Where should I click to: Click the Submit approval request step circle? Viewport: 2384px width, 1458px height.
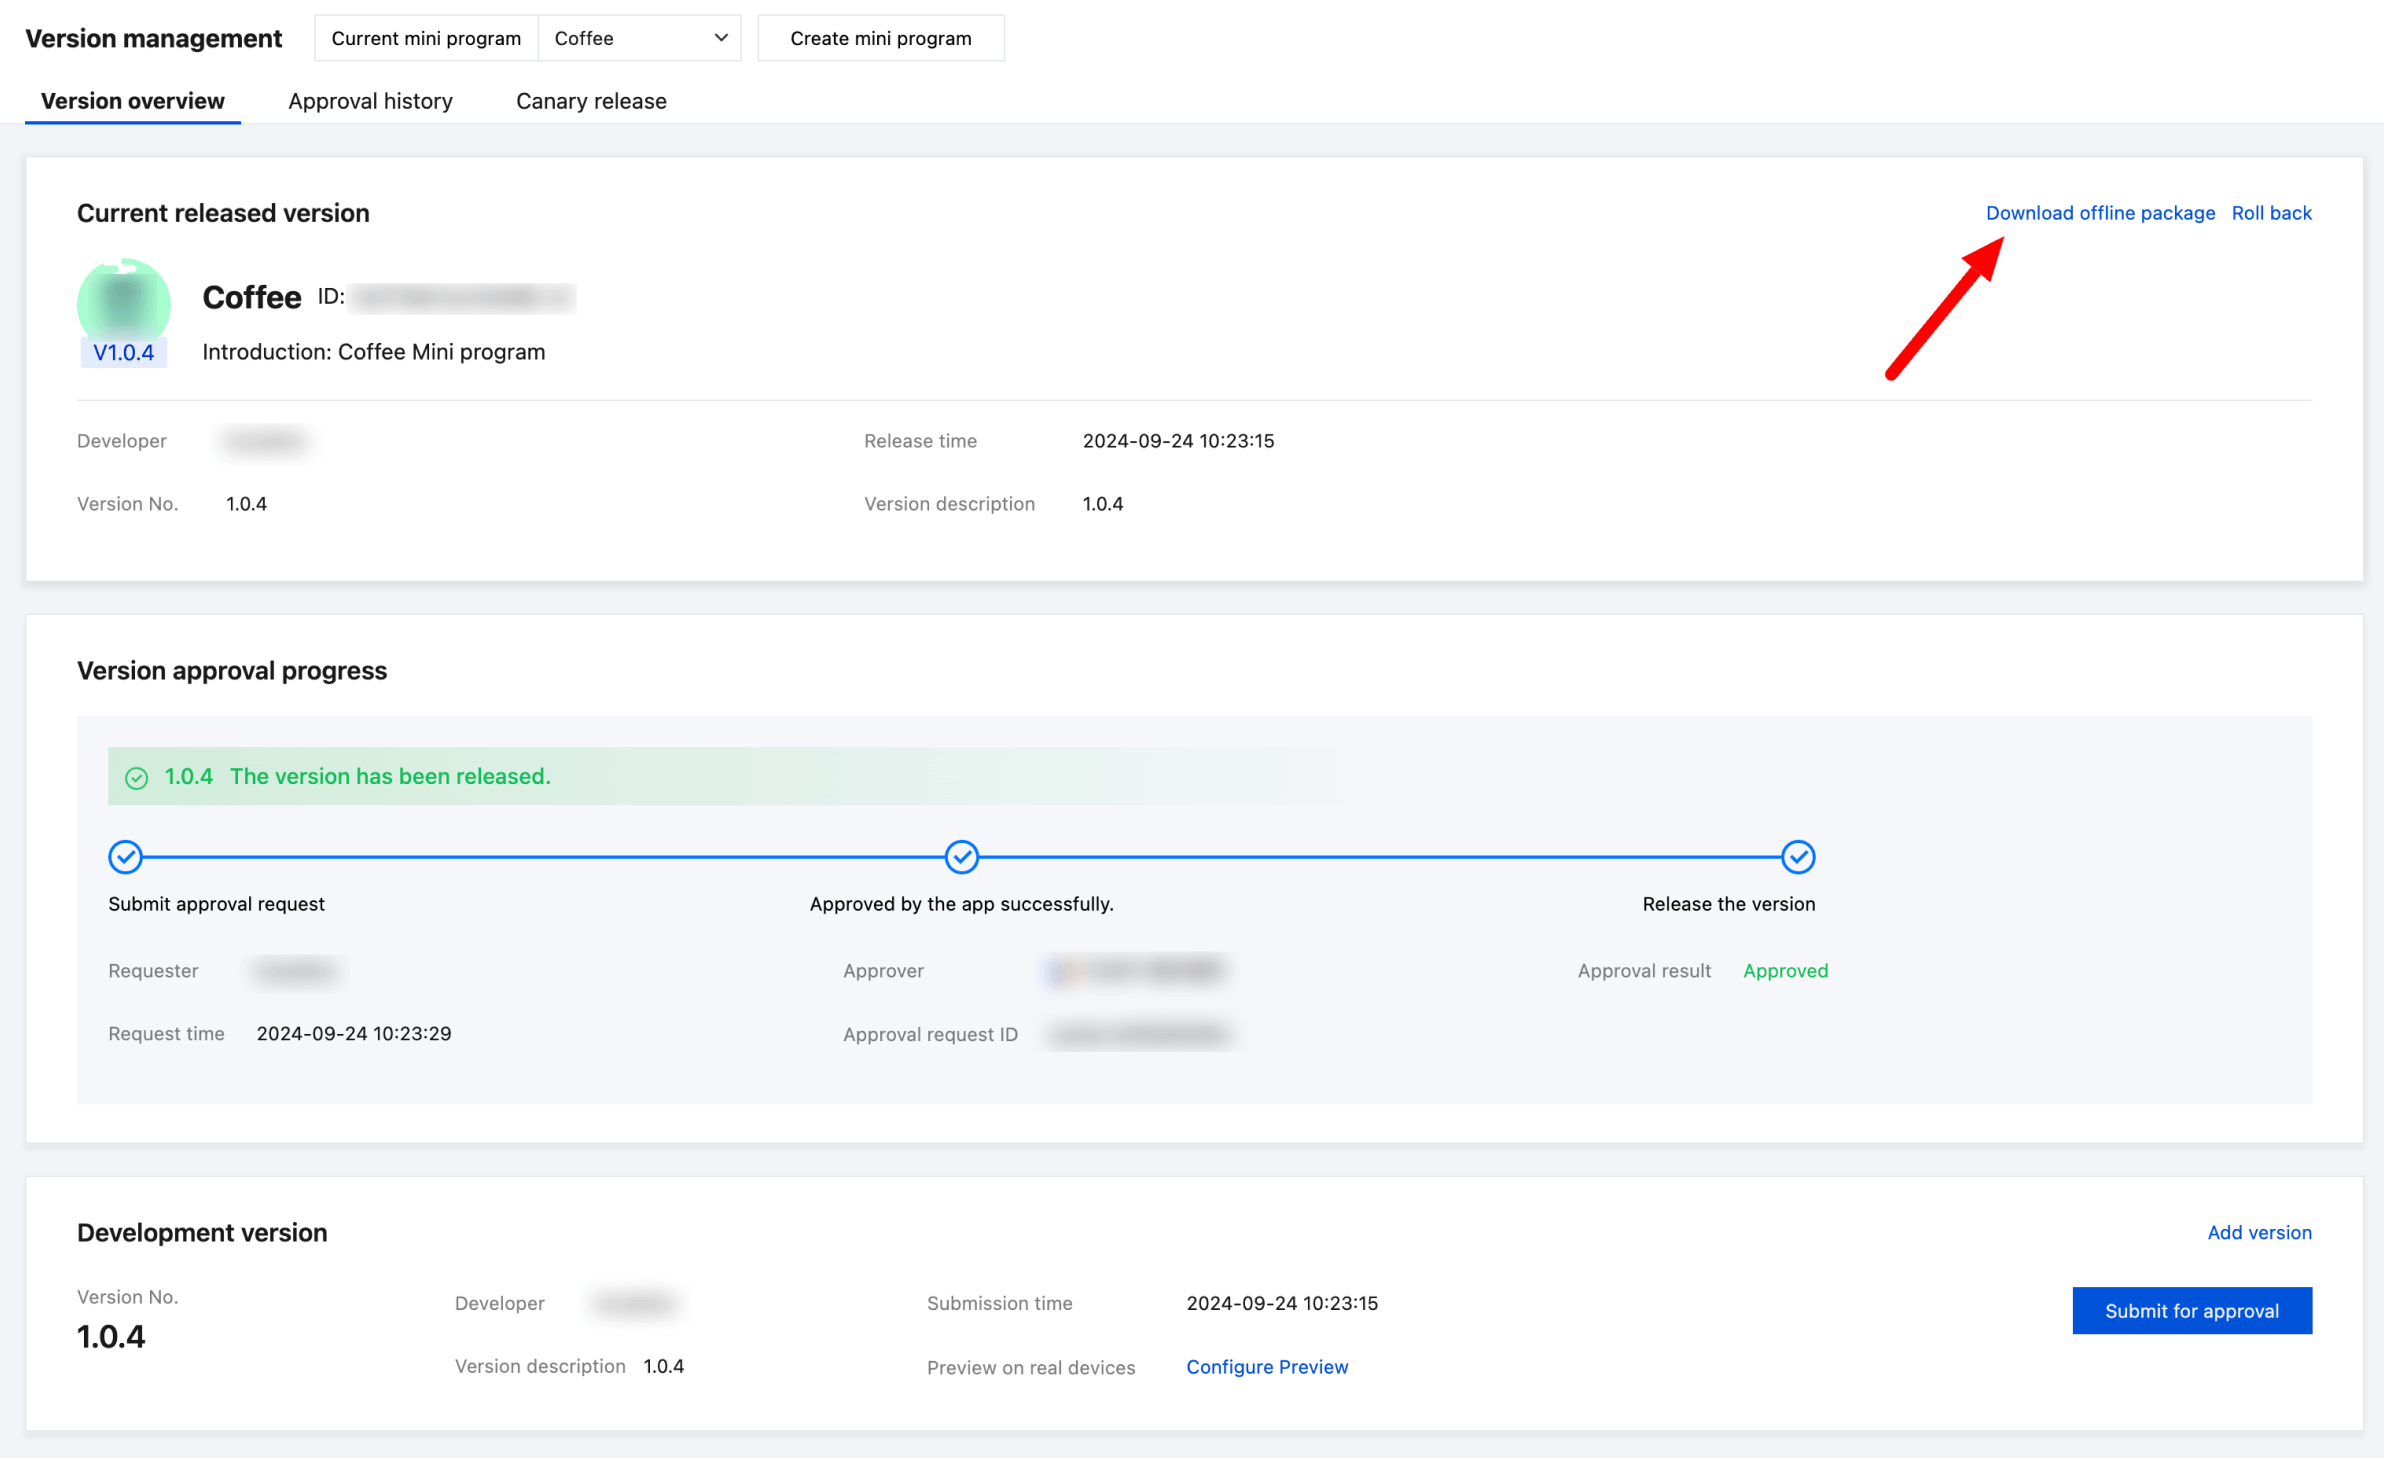[x=125, y=856]
